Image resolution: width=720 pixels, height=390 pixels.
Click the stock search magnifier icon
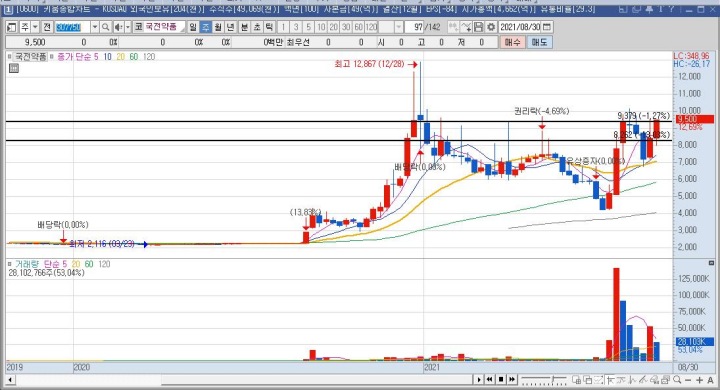point(106,27)
